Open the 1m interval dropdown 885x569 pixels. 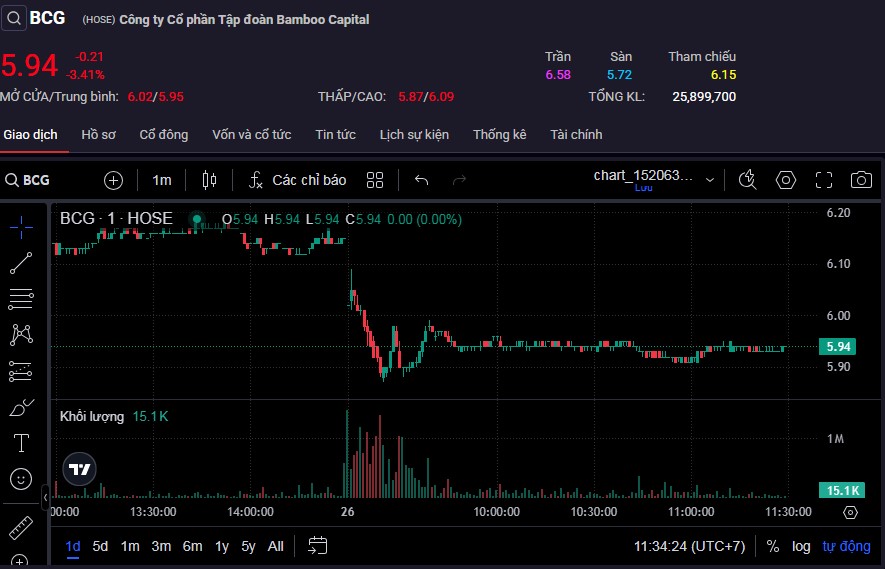[x=161, y=180]
